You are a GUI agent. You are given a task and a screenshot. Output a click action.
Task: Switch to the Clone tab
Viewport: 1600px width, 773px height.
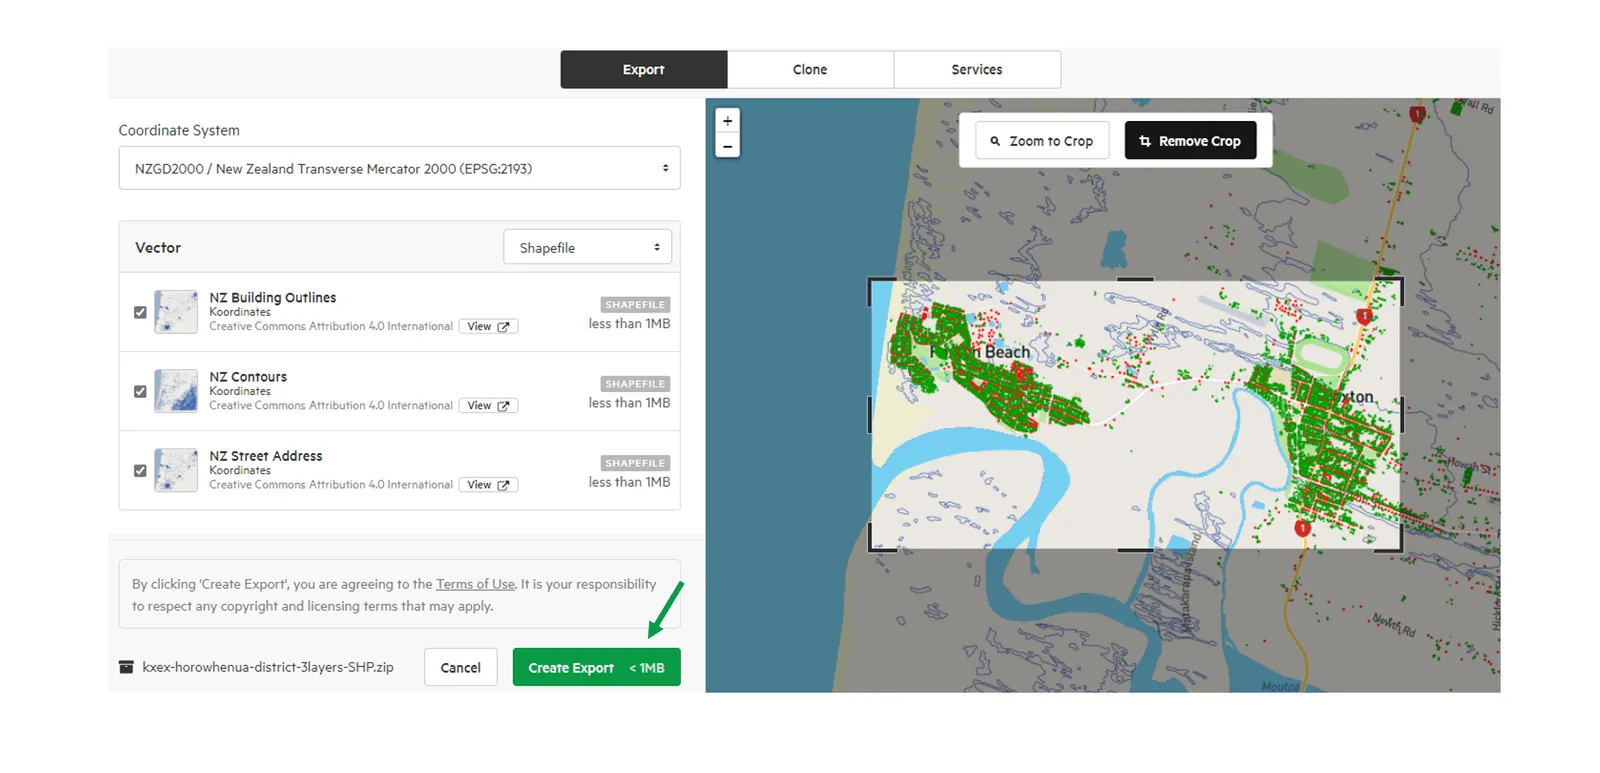810,69
